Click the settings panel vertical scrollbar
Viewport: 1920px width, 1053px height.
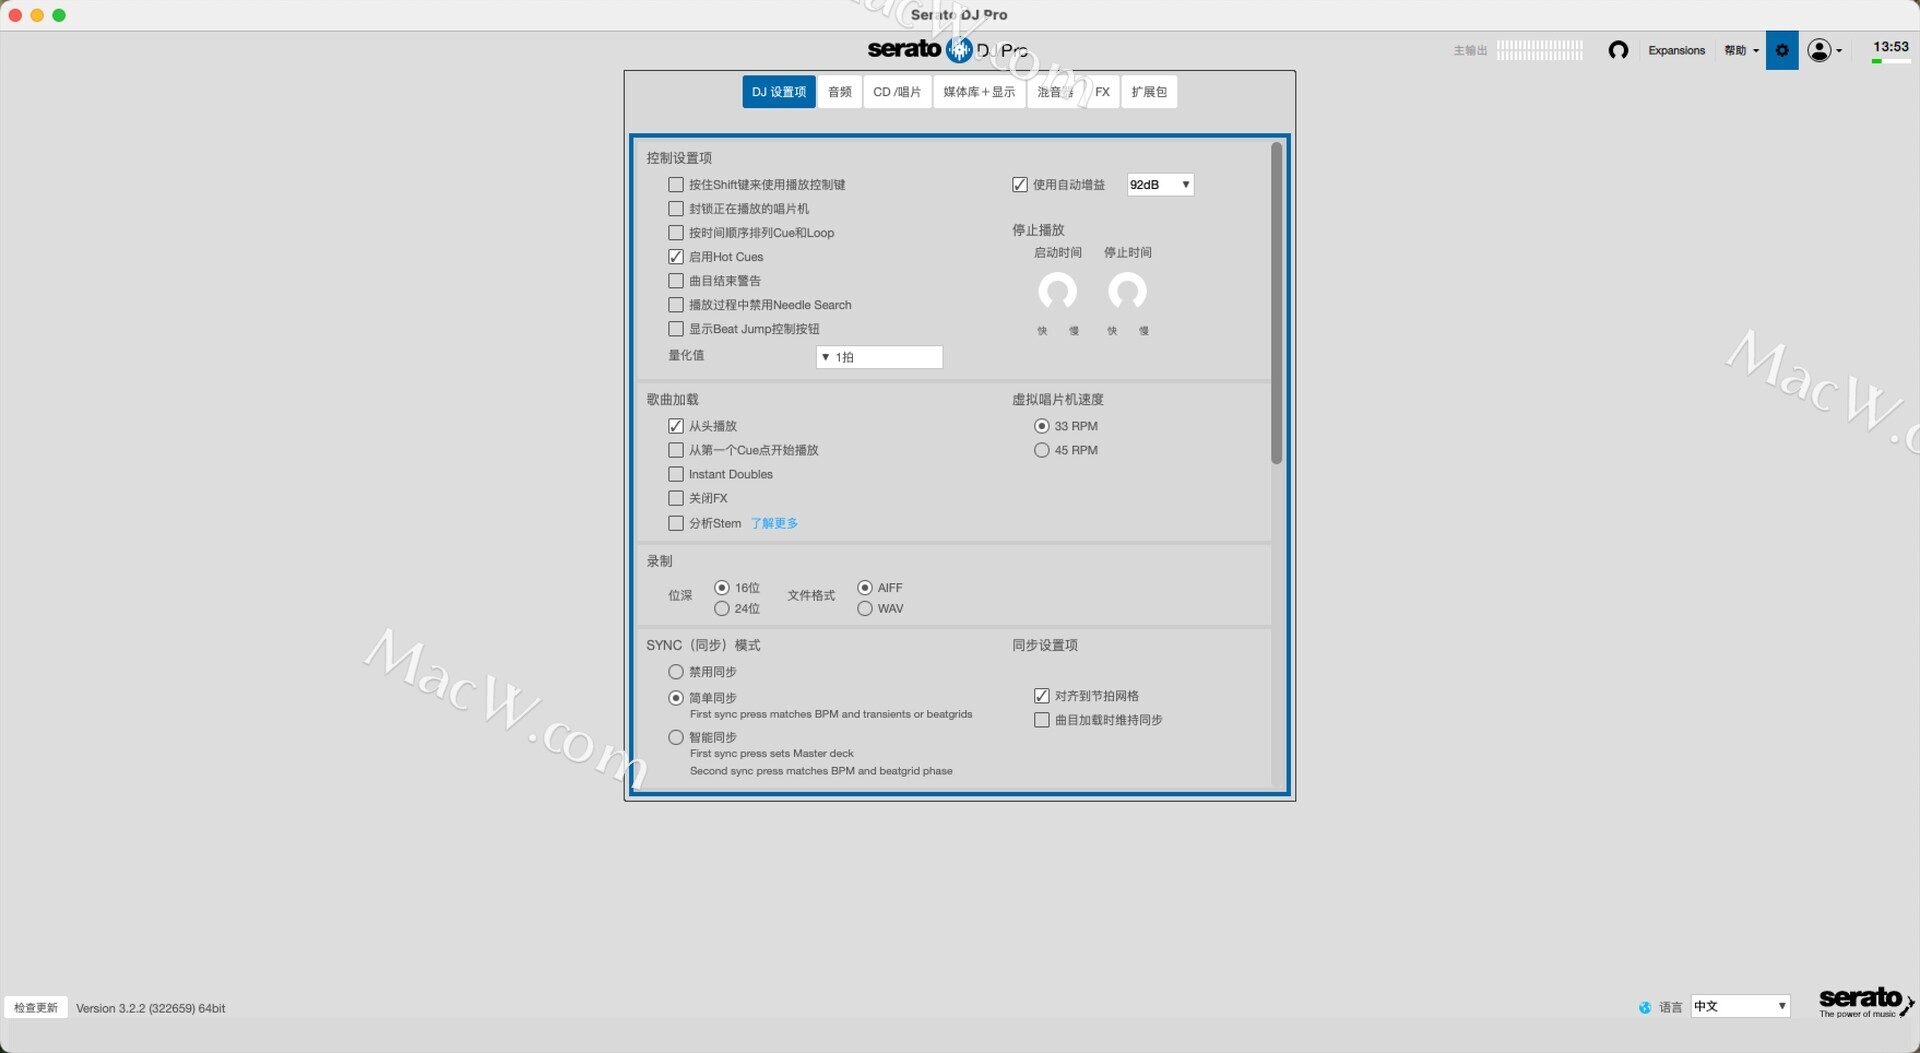point(1276,303)
